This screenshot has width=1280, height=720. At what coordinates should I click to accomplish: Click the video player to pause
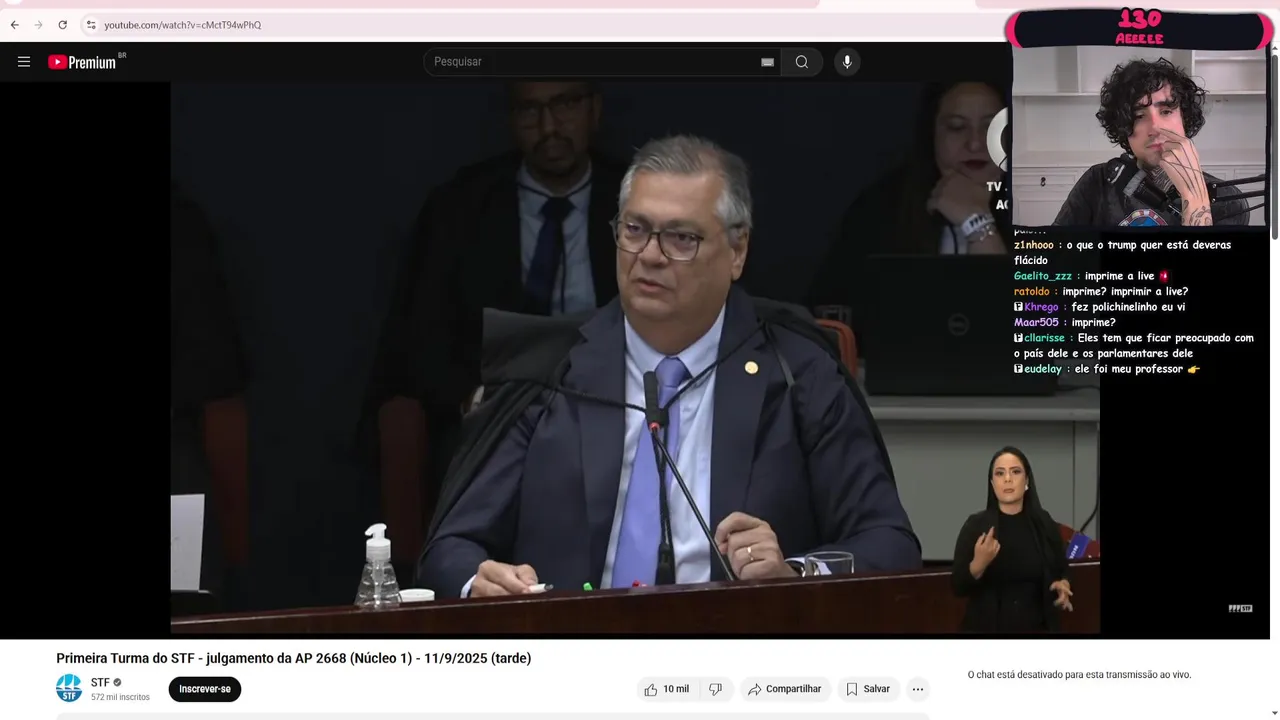click(634, 357)
